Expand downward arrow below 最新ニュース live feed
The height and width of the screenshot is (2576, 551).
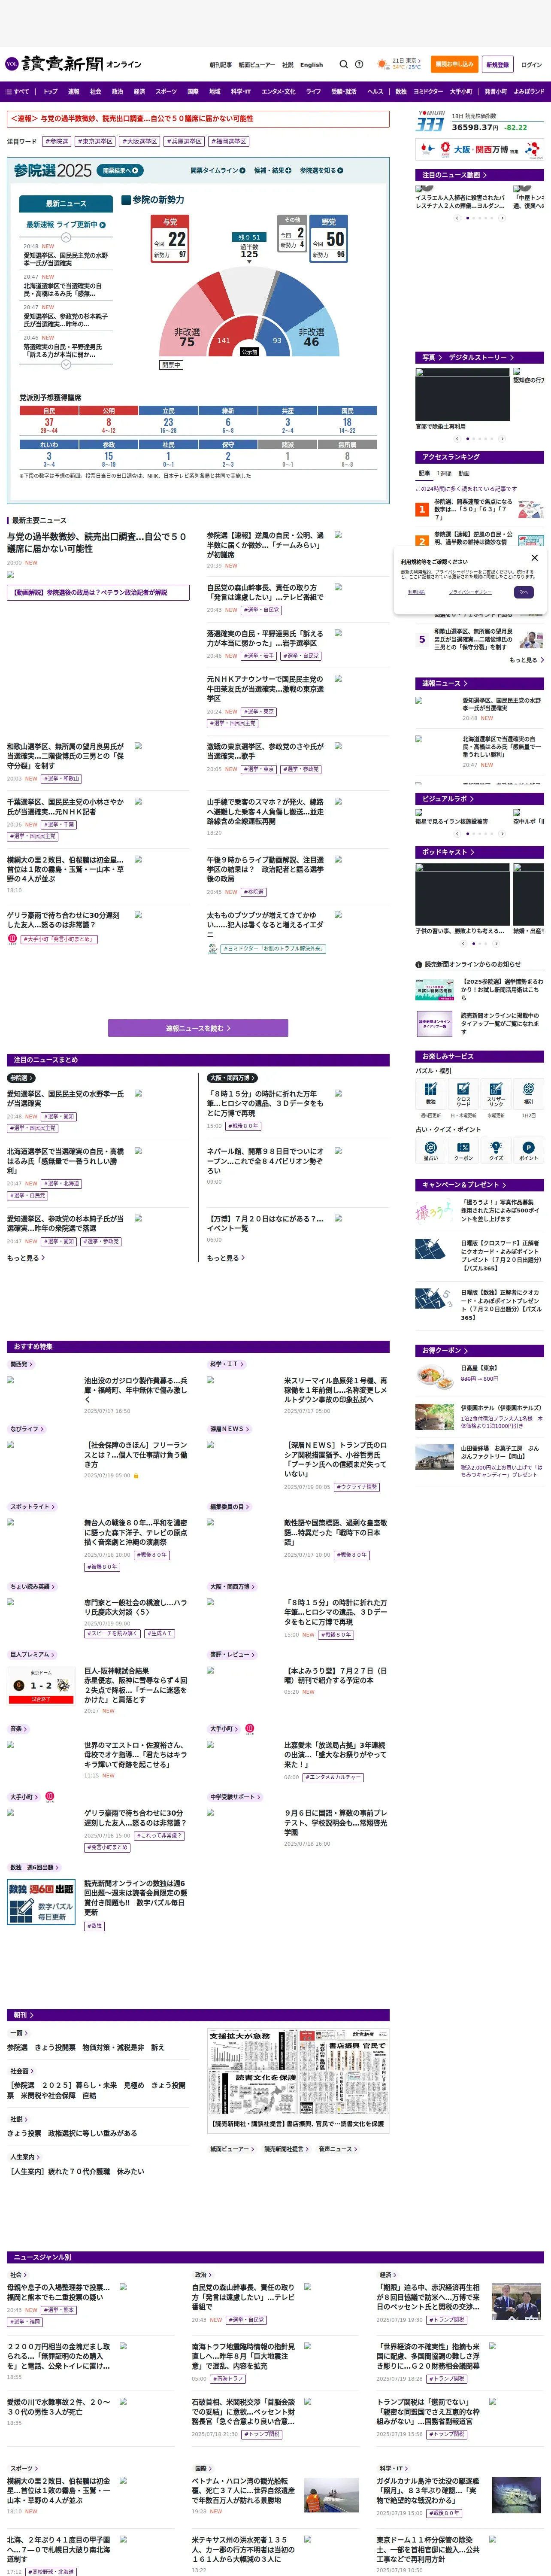[66, 365]
